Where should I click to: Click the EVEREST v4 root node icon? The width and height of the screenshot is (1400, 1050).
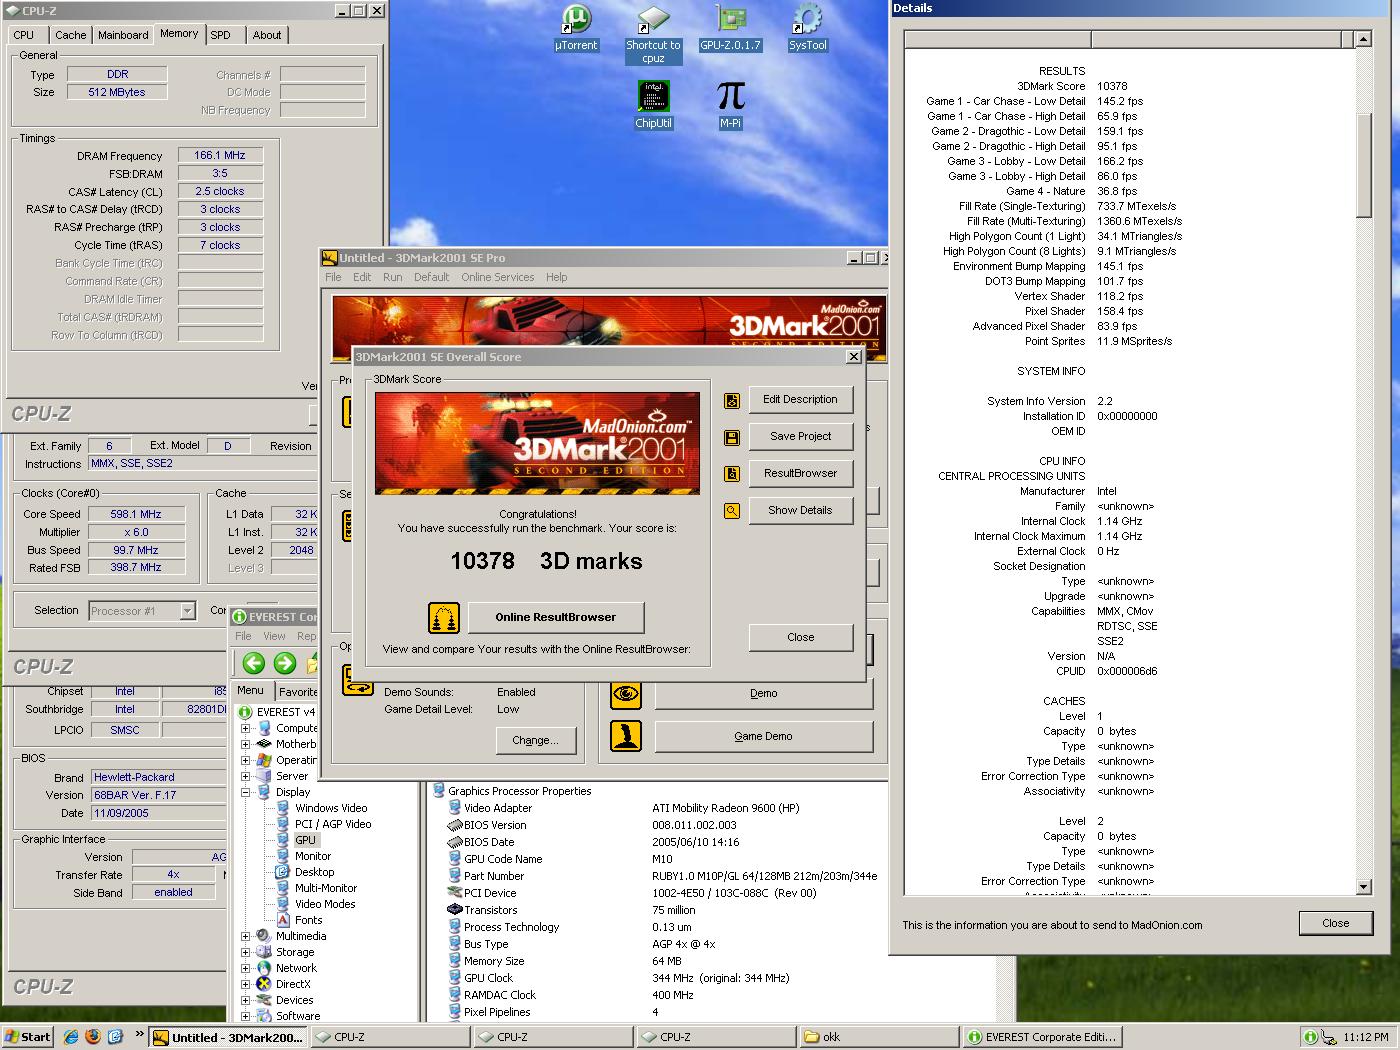(x=246, y=712)
